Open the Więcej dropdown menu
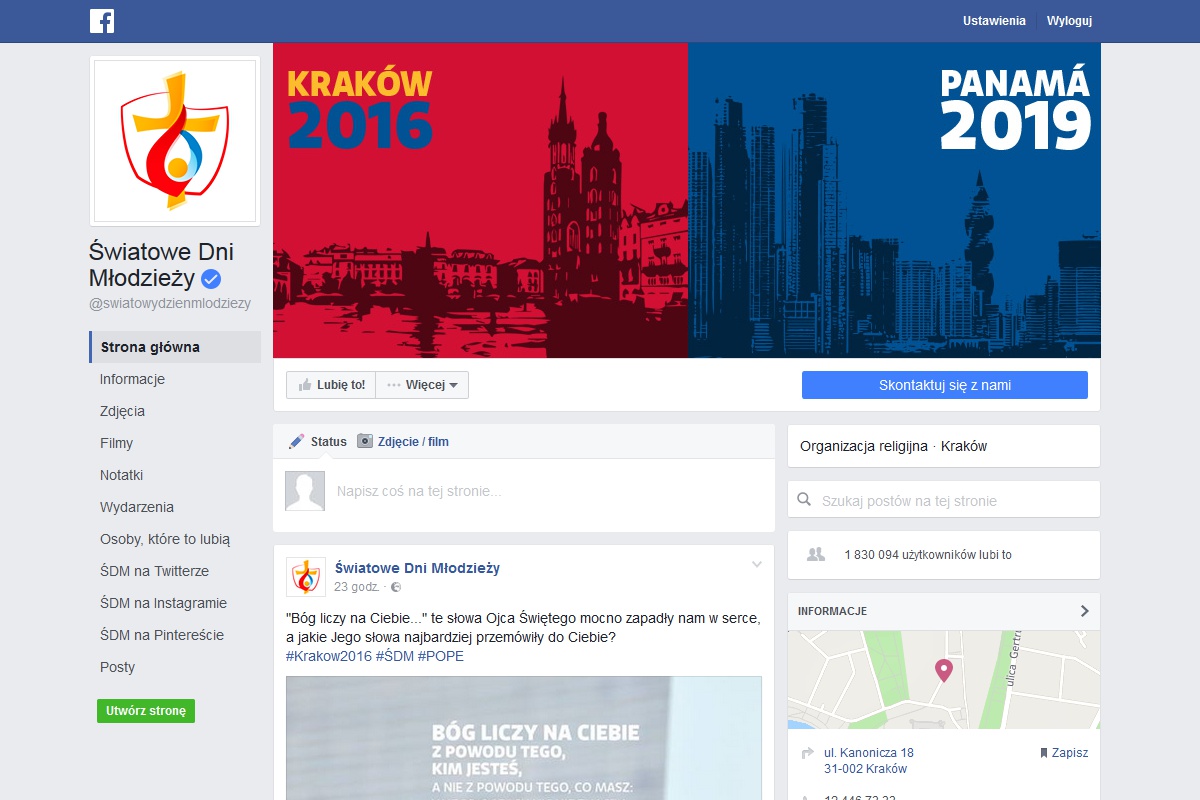This screenshot has width=1200, height=800. coord(422,385)
